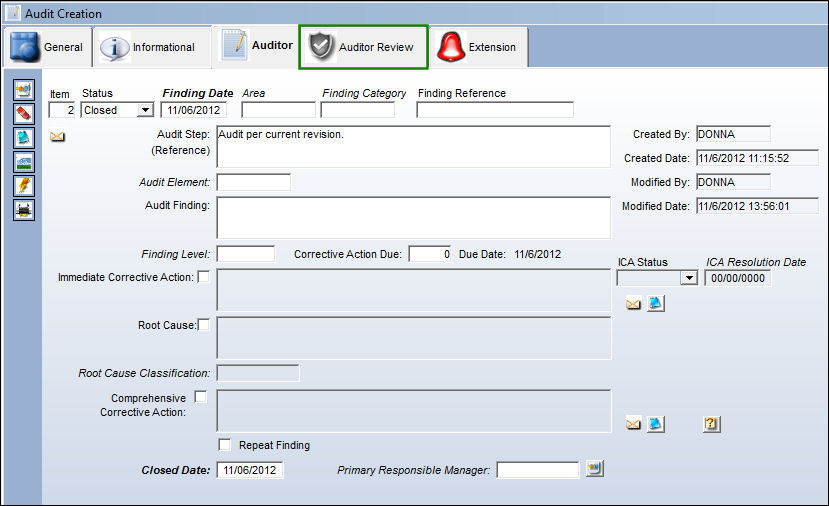Open the ICA Status dropdown

(x=689, y=278)
